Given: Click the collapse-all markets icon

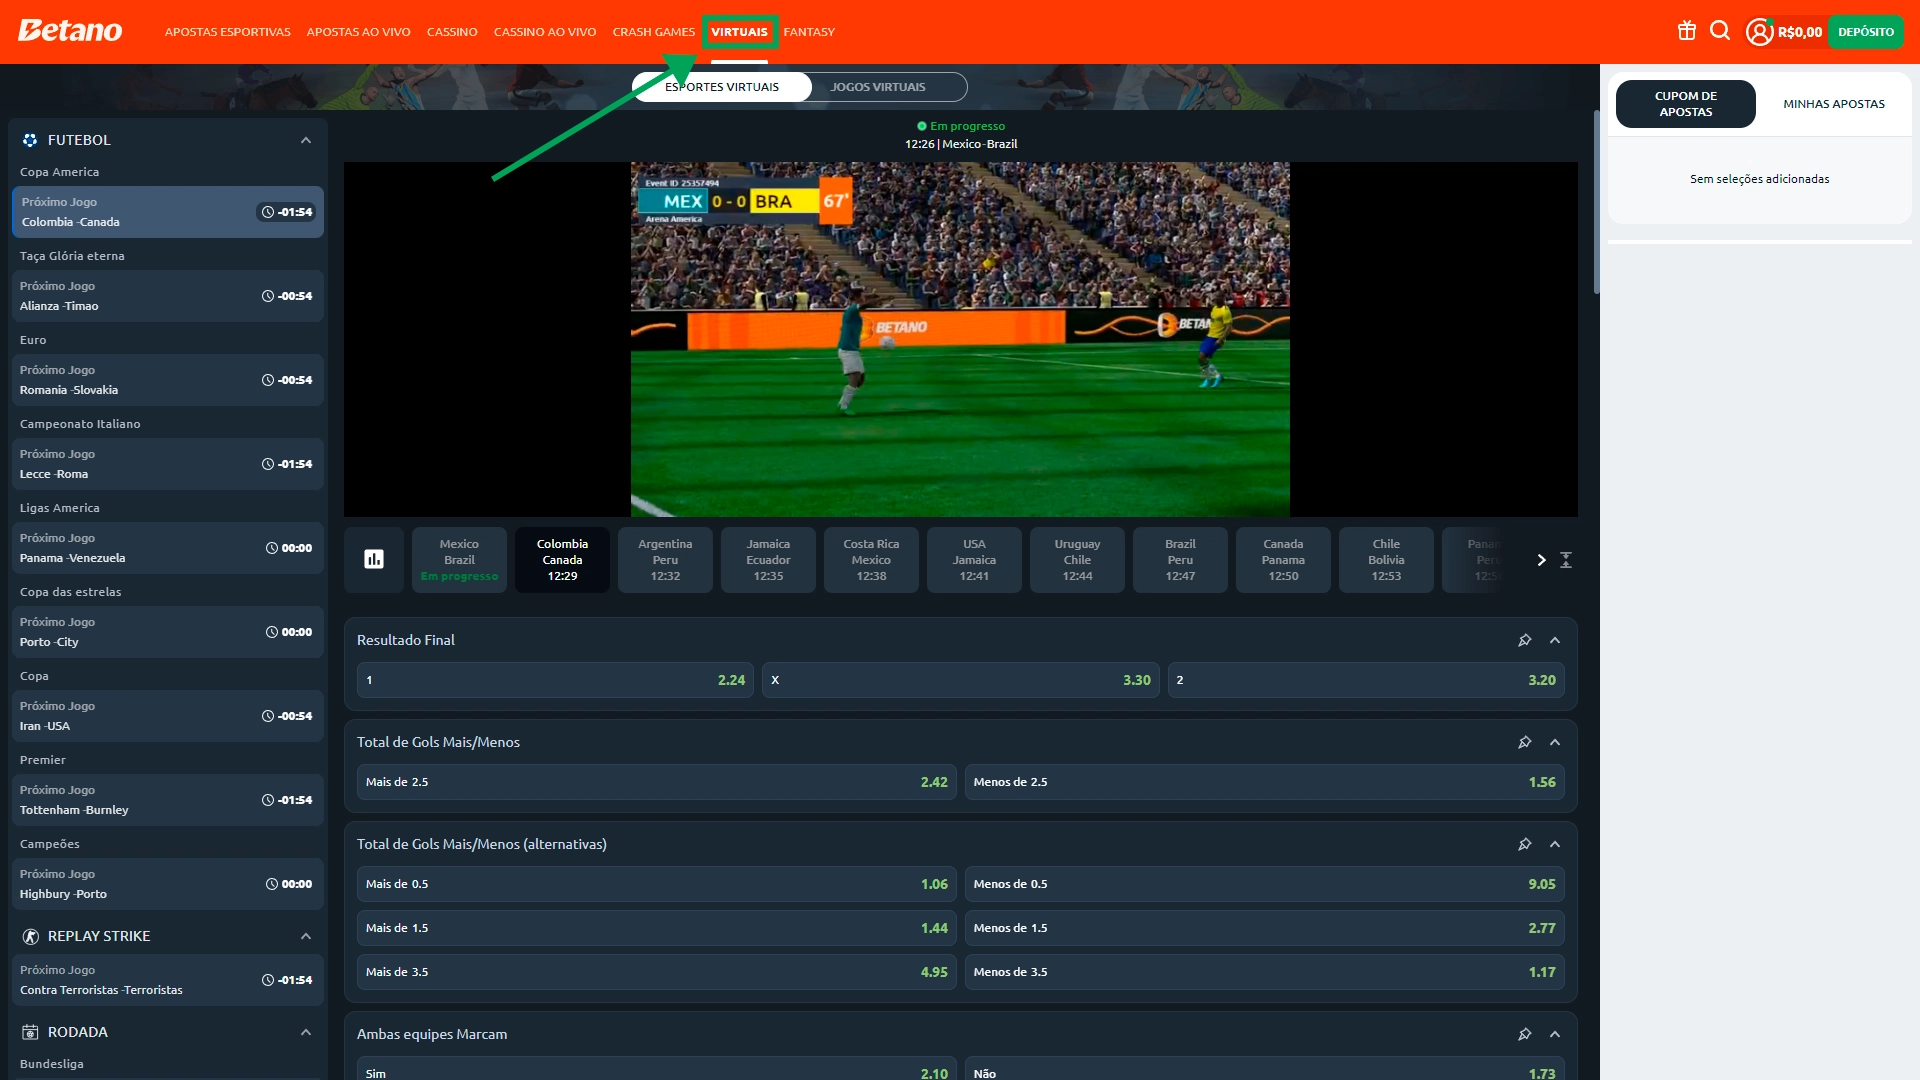Looking at the screenshot, I should click(1566, 560).
